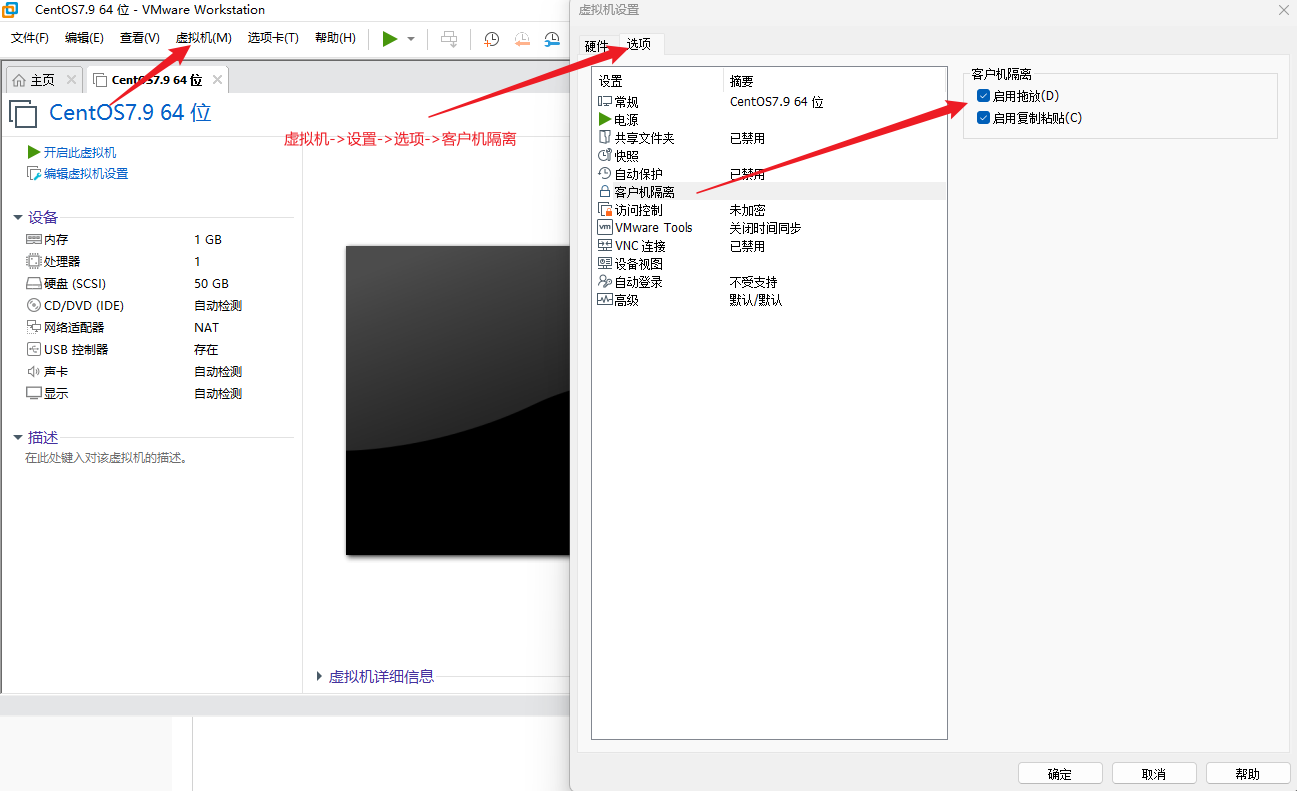Click the 关闭时间同步 summary text

765,228
